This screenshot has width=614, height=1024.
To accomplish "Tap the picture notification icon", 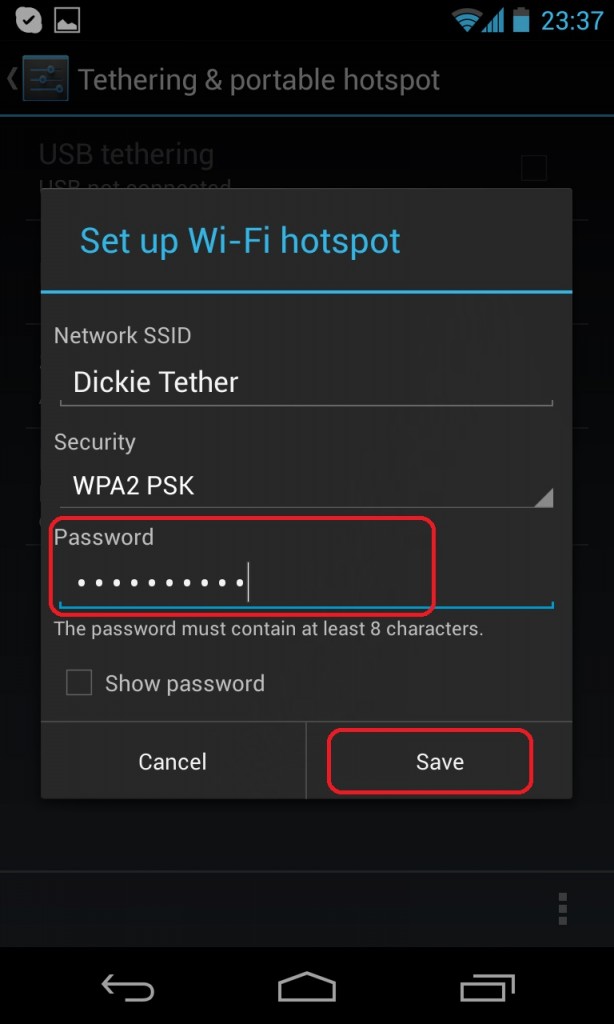I will (67, 20).
